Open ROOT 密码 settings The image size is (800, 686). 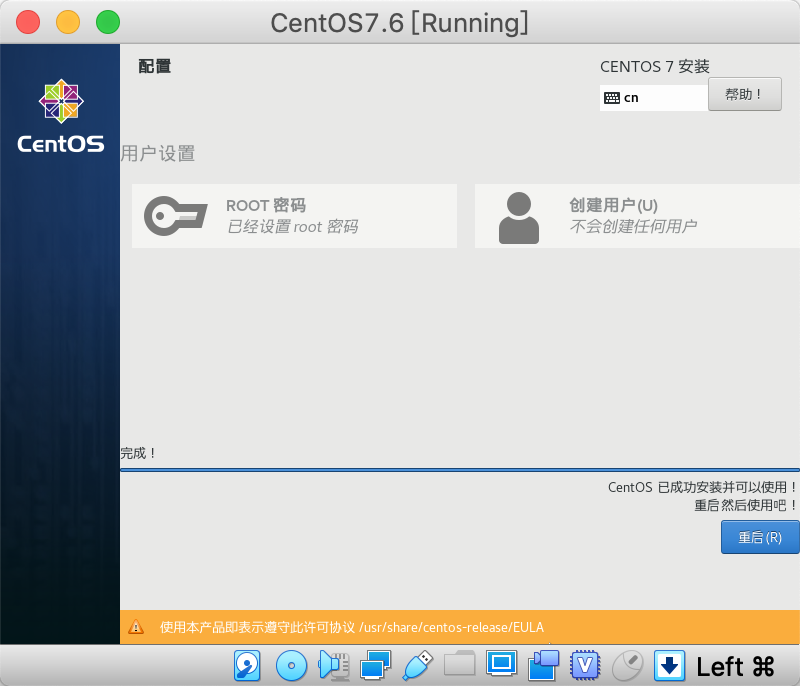pos(294,216)
